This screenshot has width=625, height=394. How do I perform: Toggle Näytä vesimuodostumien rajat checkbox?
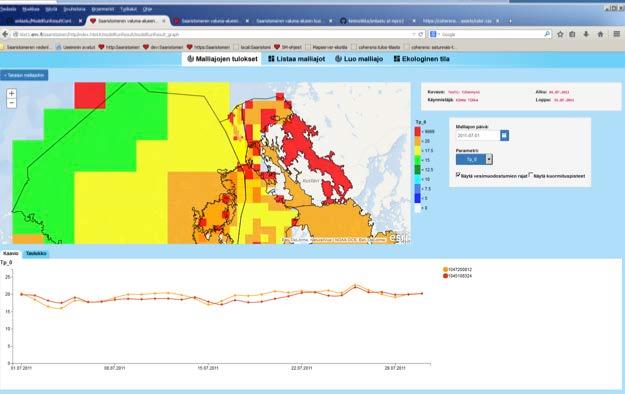click(x=458, y=175)
